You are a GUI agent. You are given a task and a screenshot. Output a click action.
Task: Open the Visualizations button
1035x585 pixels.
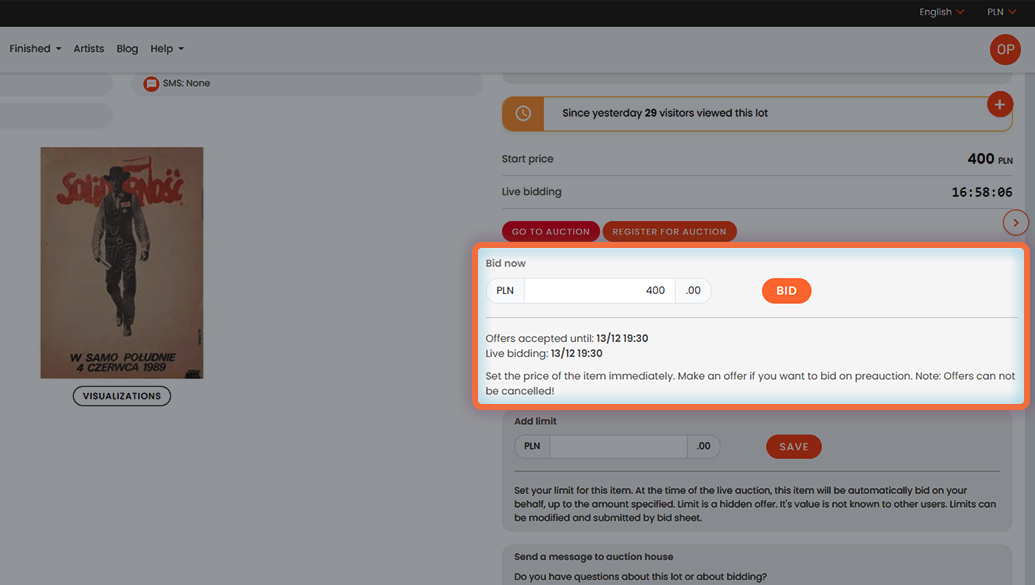click(121, 396)
